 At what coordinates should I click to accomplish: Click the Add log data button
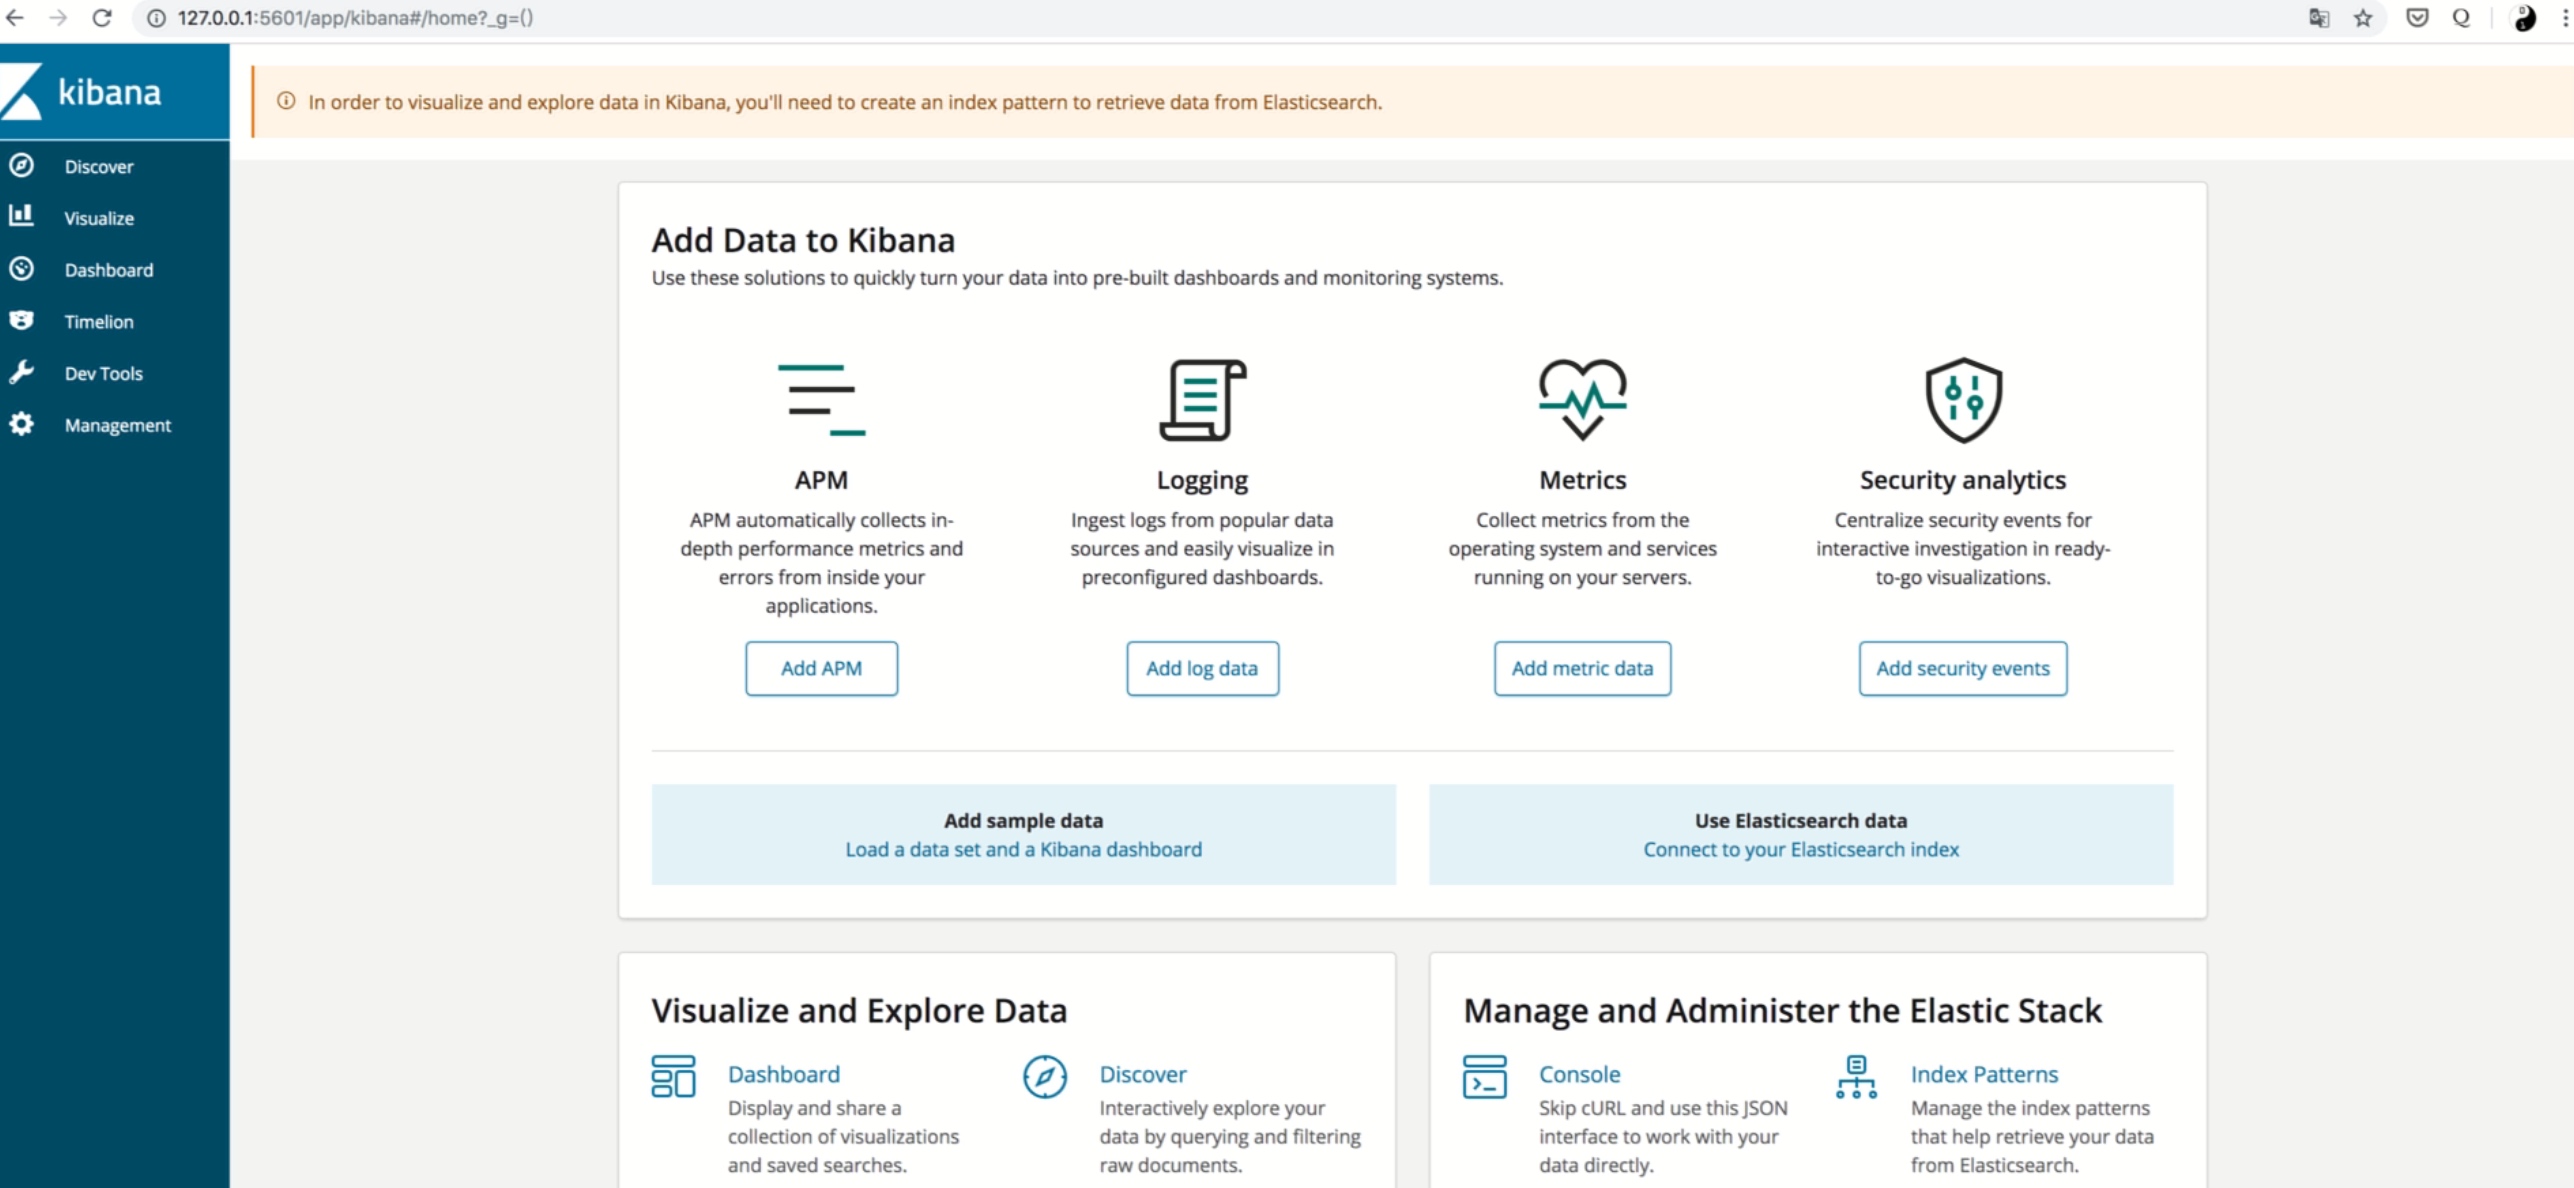pos(1202,668)
